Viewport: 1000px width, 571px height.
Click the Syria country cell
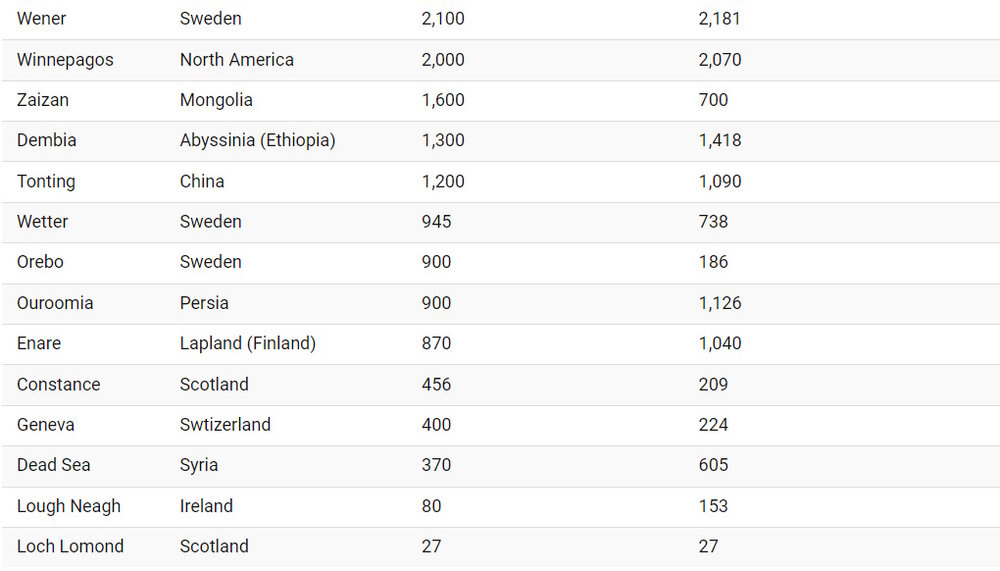point(199,465)
